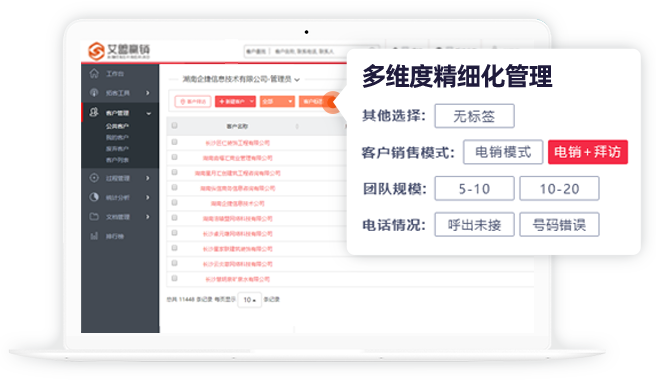Image resolution: width=656 pixels, height=380 pixels.
Task: Click the 客户筛选 outlined button
Action: coord(193,102)
